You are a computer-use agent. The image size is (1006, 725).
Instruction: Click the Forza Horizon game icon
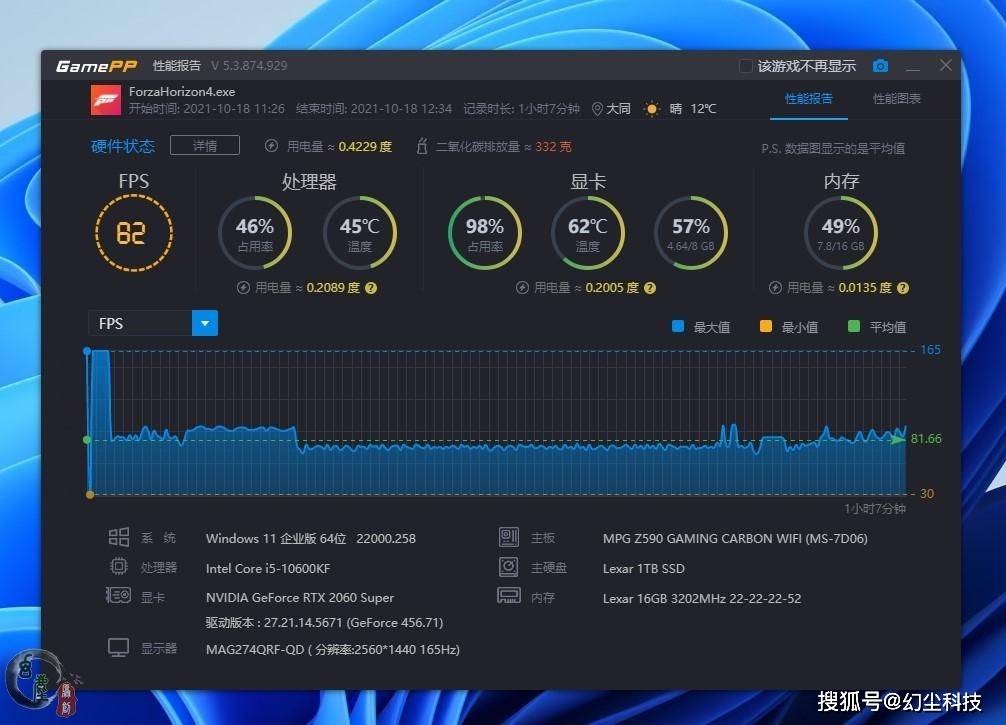point(105,101)
